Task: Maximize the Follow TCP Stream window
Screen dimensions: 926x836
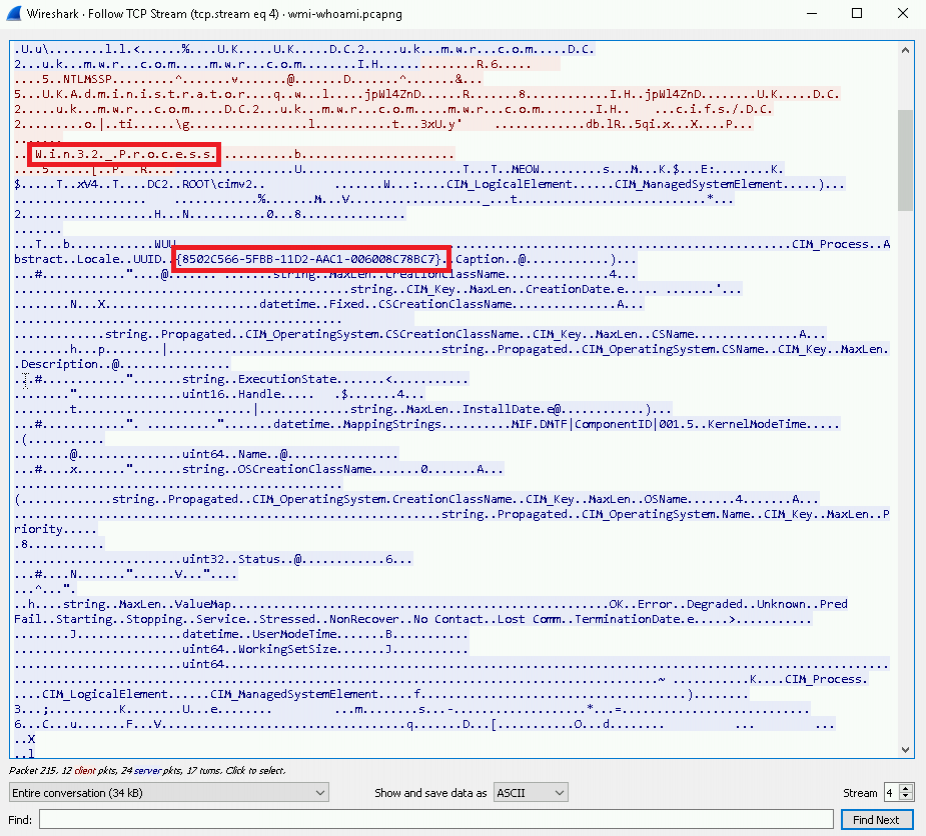Action: click(x=857, y=13)
